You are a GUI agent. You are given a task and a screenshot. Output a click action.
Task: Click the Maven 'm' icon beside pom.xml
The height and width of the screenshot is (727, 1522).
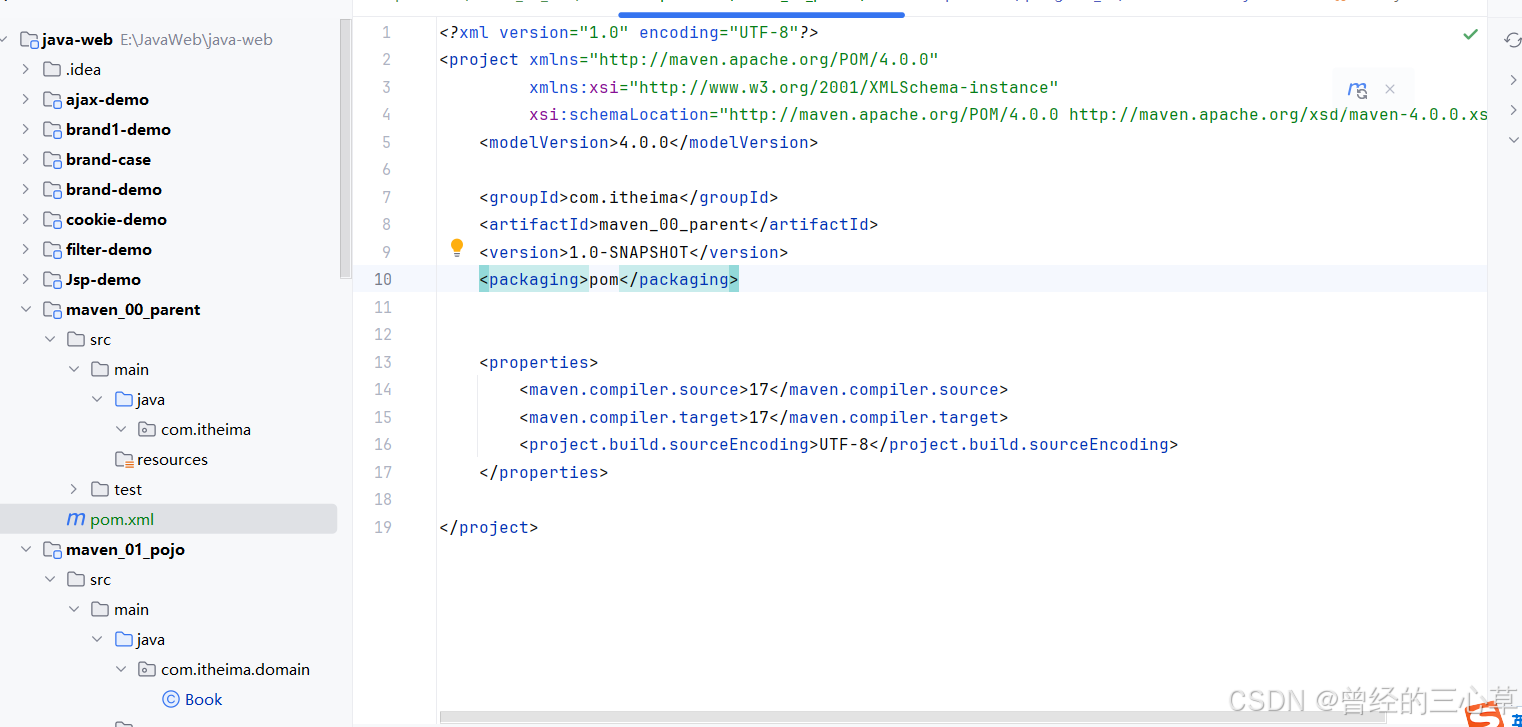[76, 519]
